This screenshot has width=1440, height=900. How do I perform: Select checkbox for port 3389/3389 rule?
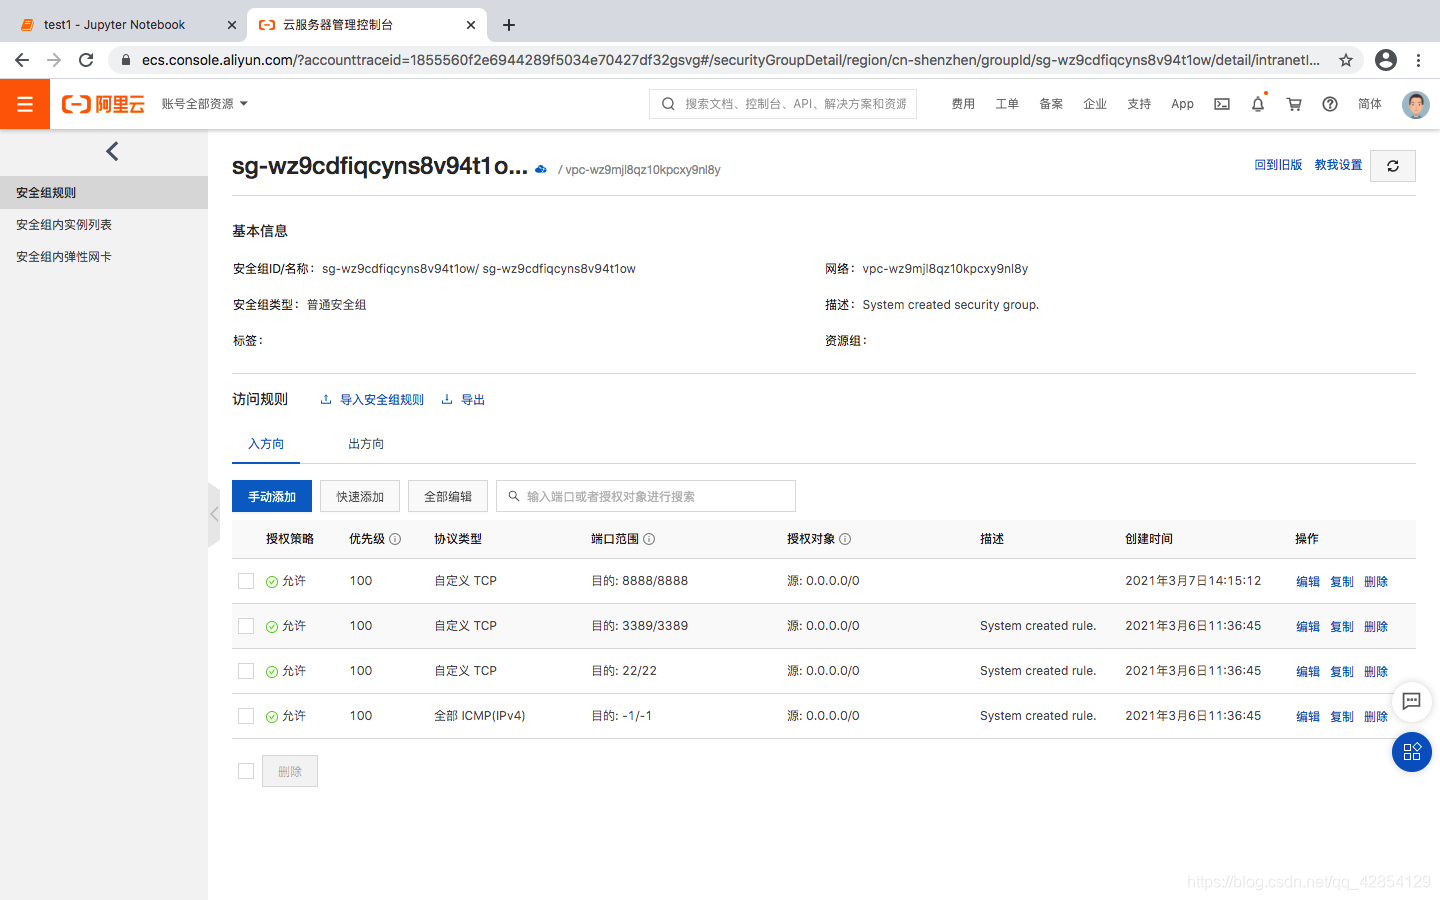(246, 626)
